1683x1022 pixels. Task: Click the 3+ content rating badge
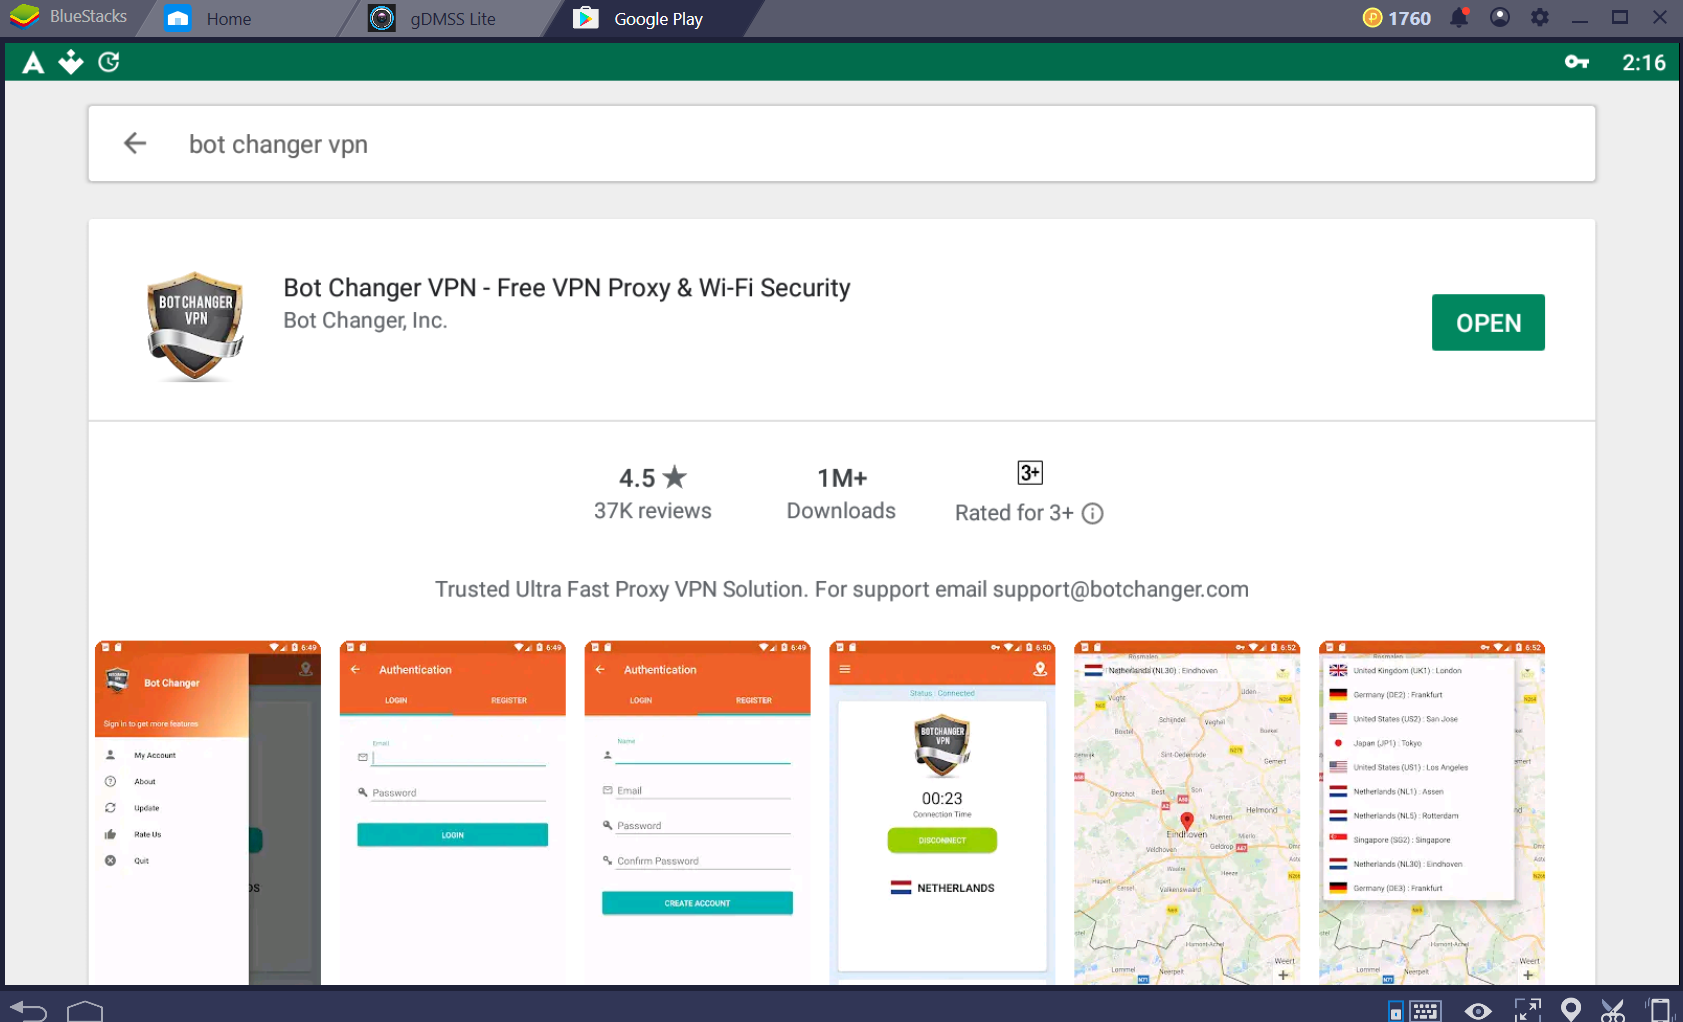point(1030,473)
